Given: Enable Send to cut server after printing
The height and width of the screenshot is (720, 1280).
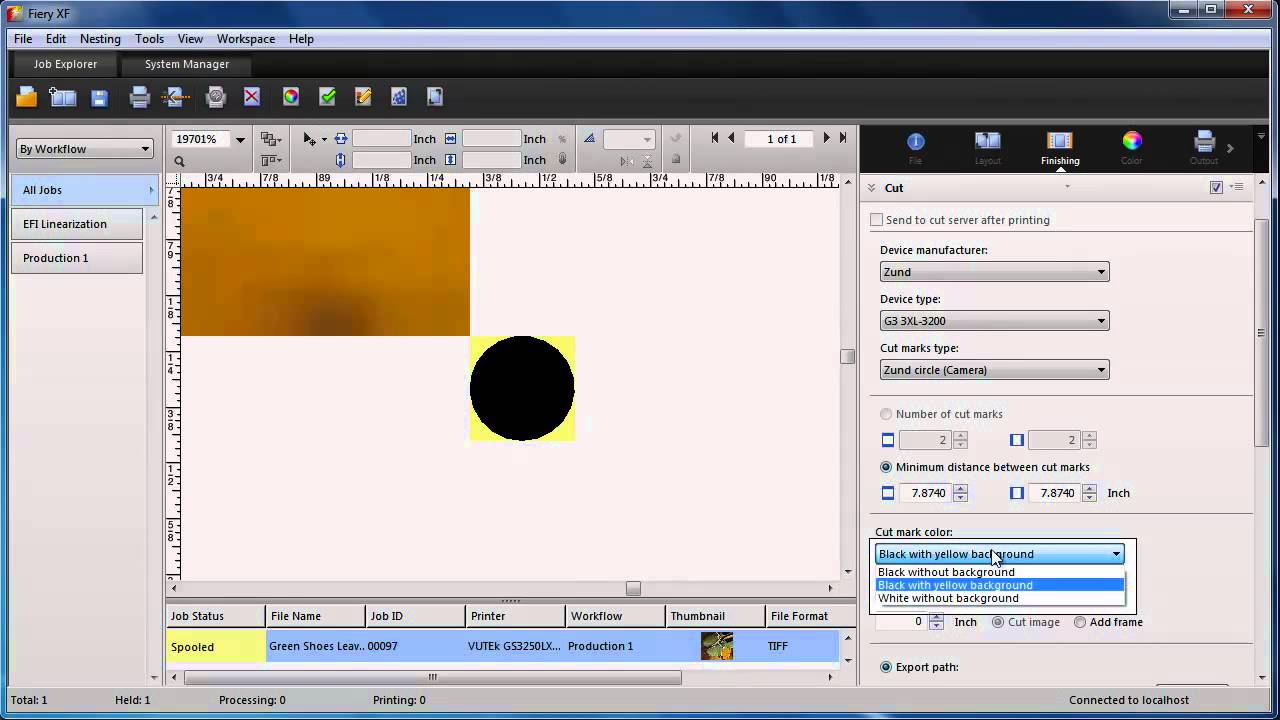Looking at the screenshot, I should pyautogui.click(x=877, y=220).
